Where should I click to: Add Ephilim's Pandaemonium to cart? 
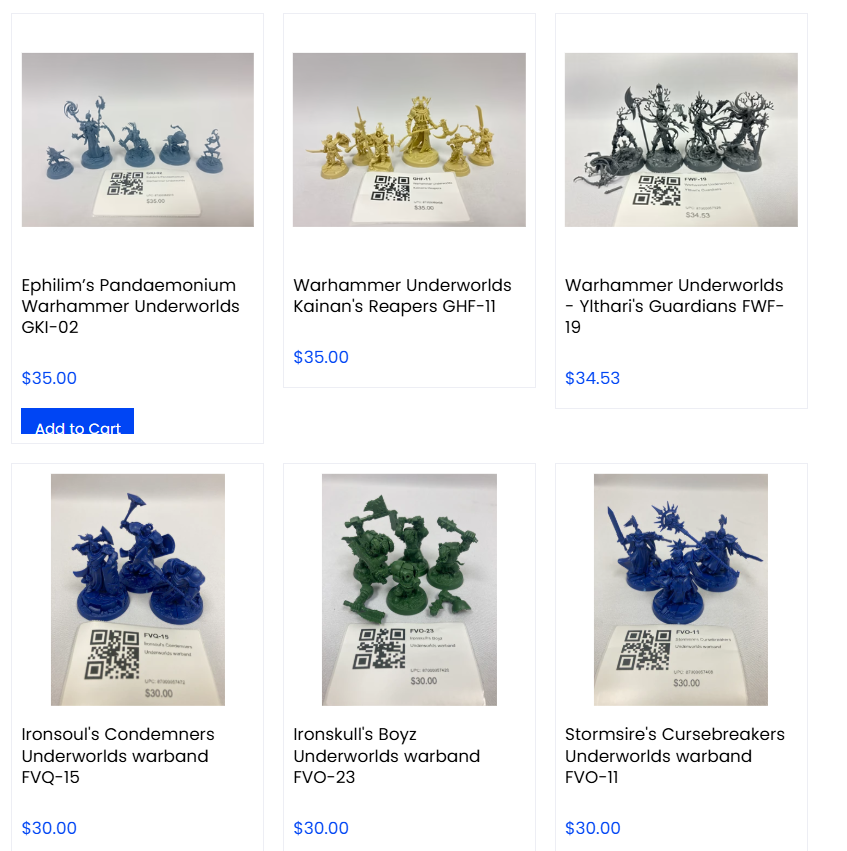(x=78, y=421)
